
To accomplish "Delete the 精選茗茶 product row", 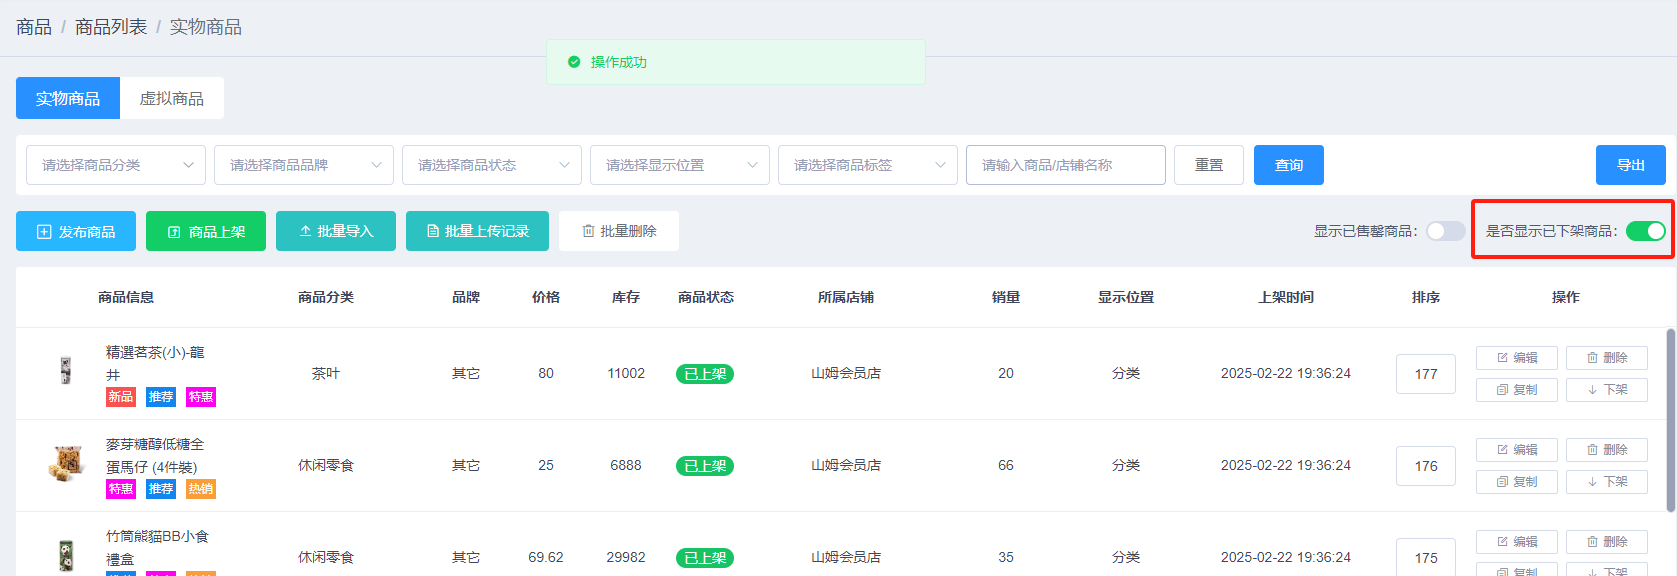I will coord(1606,358).
